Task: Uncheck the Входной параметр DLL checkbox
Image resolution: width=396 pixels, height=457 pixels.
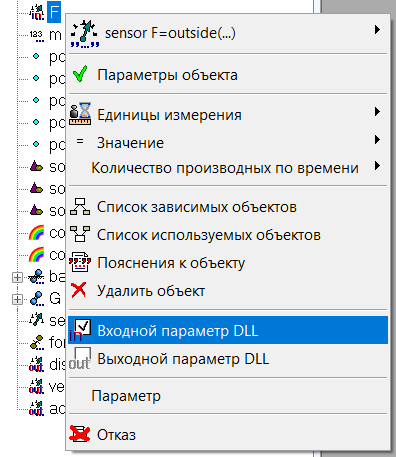Action: (x=83, y=327)
